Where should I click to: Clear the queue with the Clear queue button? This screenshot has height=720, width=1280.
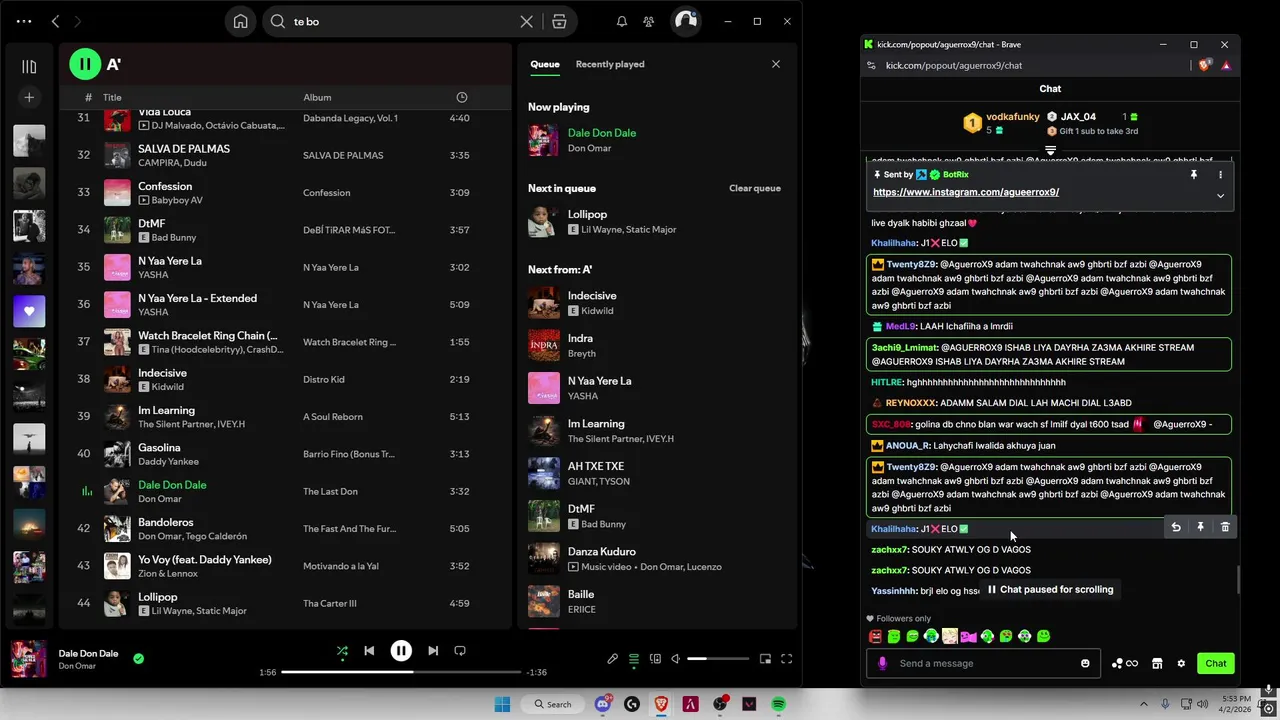click(755, 188)
